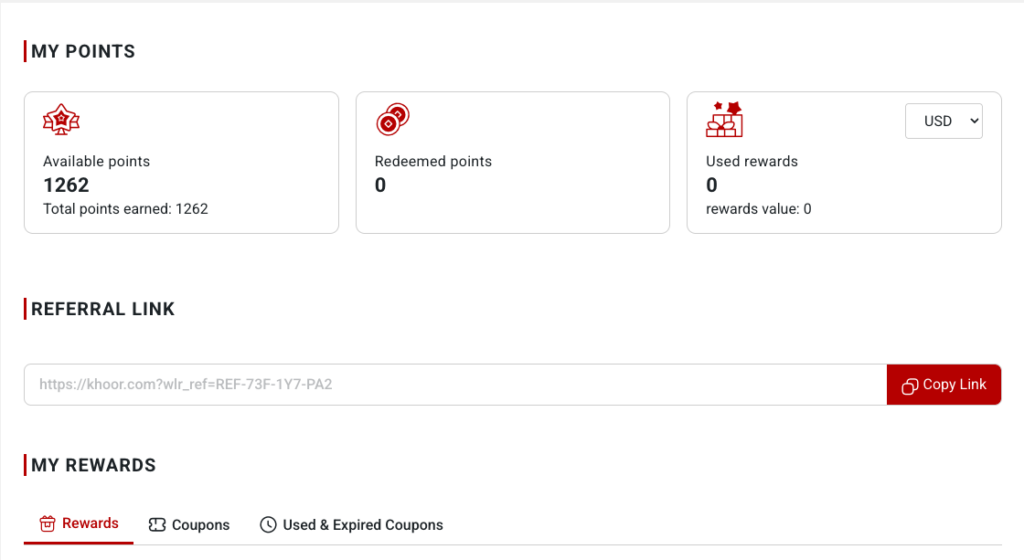This screenshot has height=560, width=1024.
Task: Click the clock icon beside Used & Expired Coupons
Action: (268, 525)
